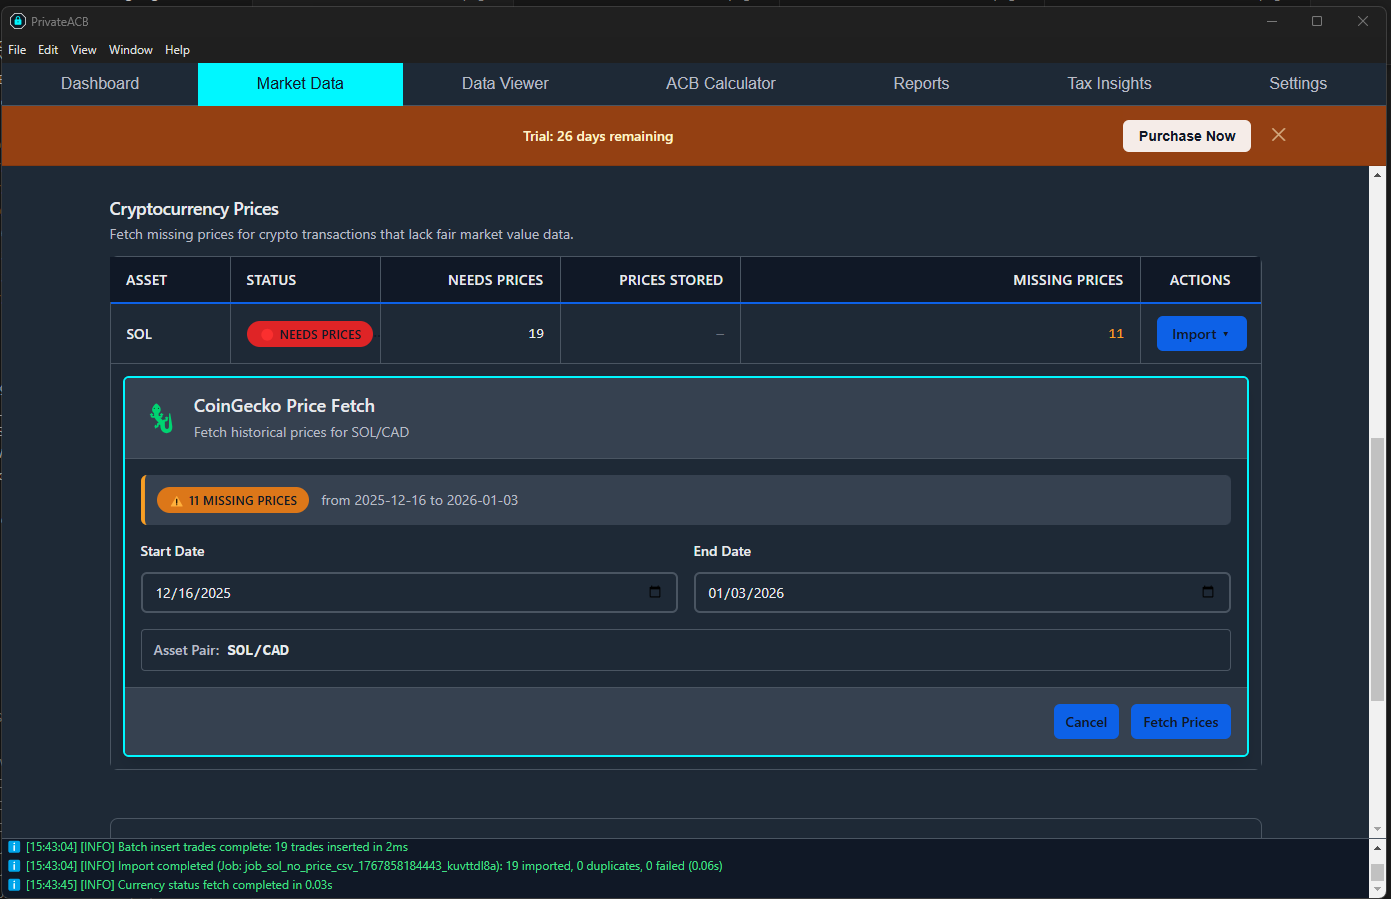The image size is (1391, 899).
Task: Go to the Settings tab
Action: point(1298,84)
